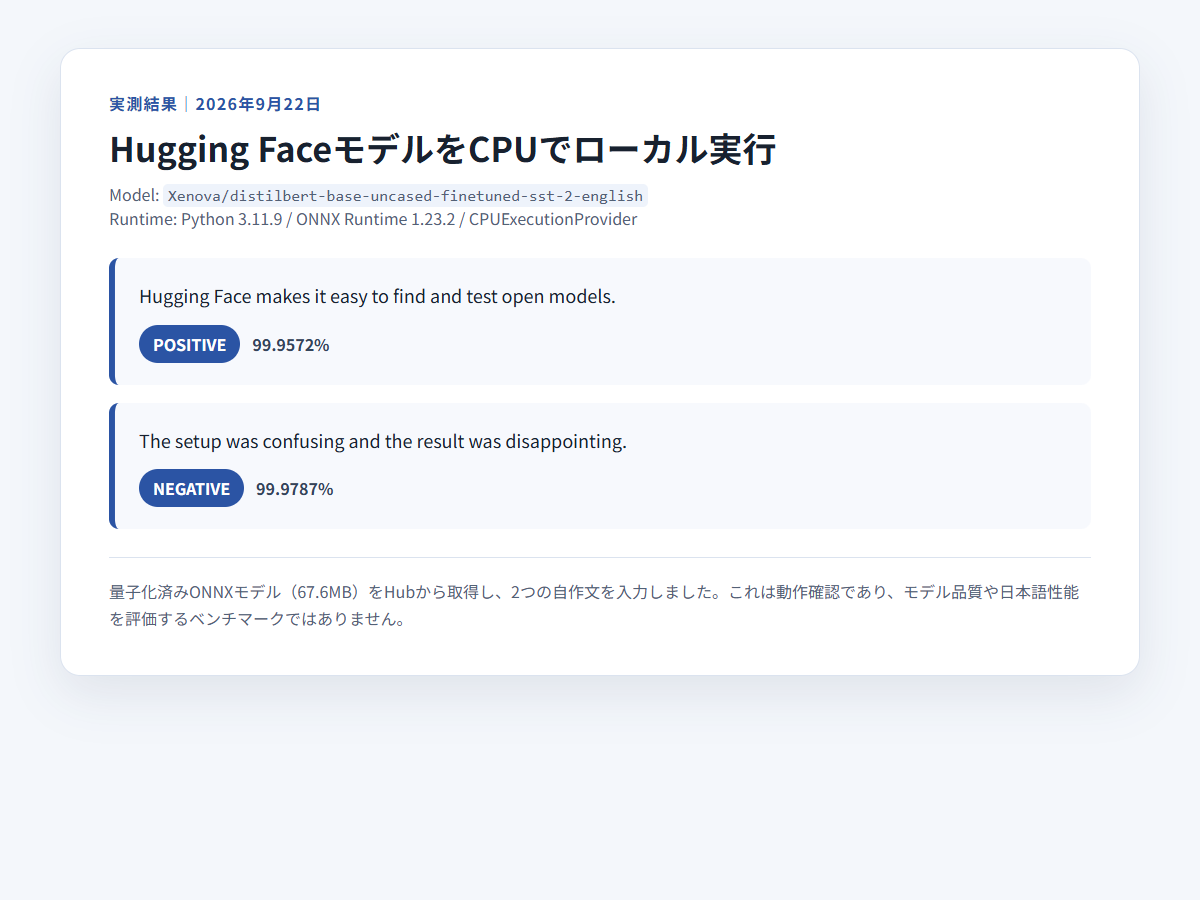Viewport: 1200px width, 900px height.
Task: Click the sentence "The setup was confusing..."
Action: pyautogui.click(x=383, y=441)
